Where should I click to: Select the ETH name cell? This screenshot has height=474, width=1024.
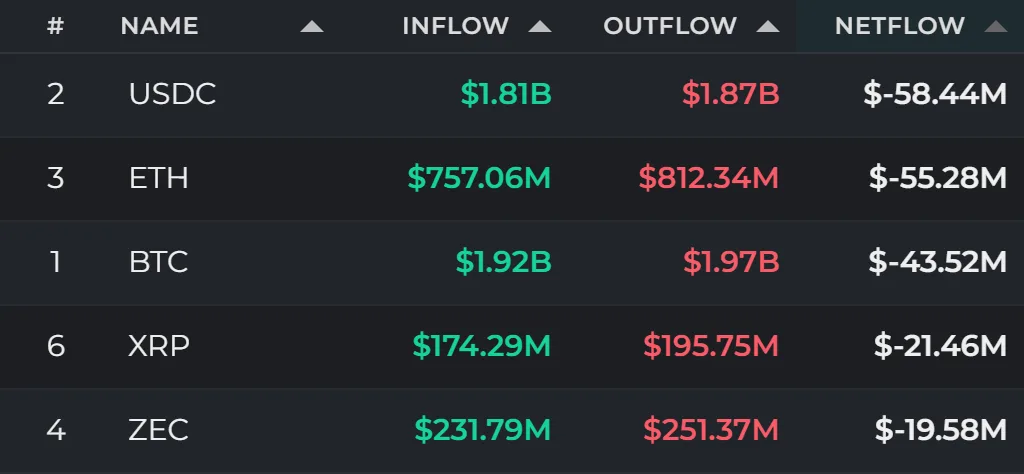point(159,178)
